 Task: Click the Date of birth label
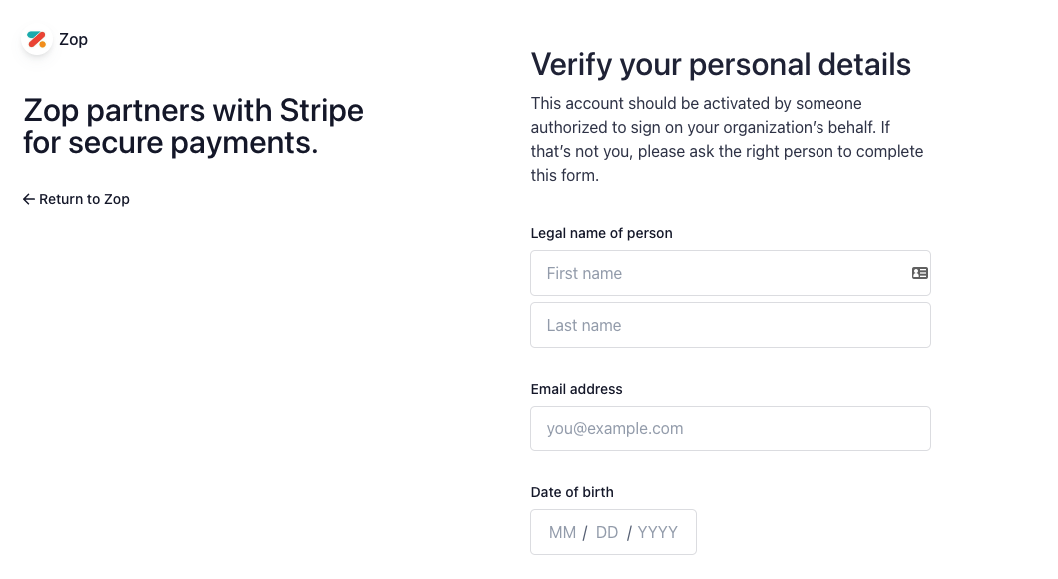[x=572, y=493]
